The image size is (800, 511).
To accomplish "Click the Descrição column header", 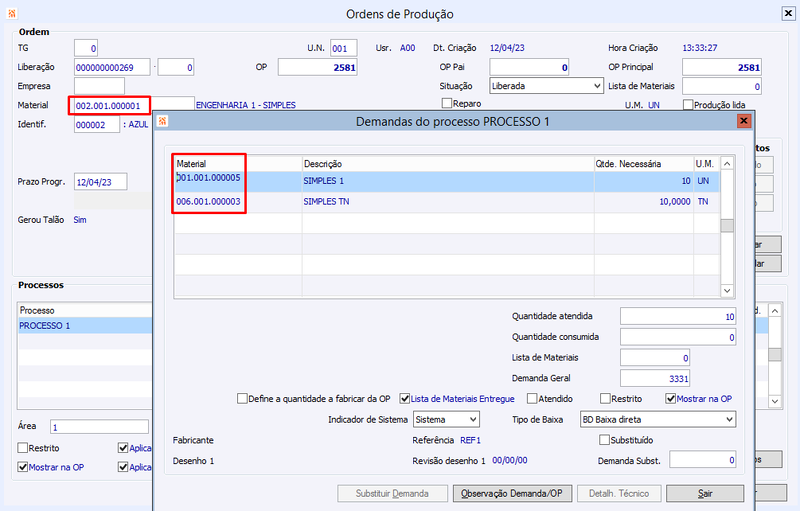I will pyautogui.click(x=448, y=164).
